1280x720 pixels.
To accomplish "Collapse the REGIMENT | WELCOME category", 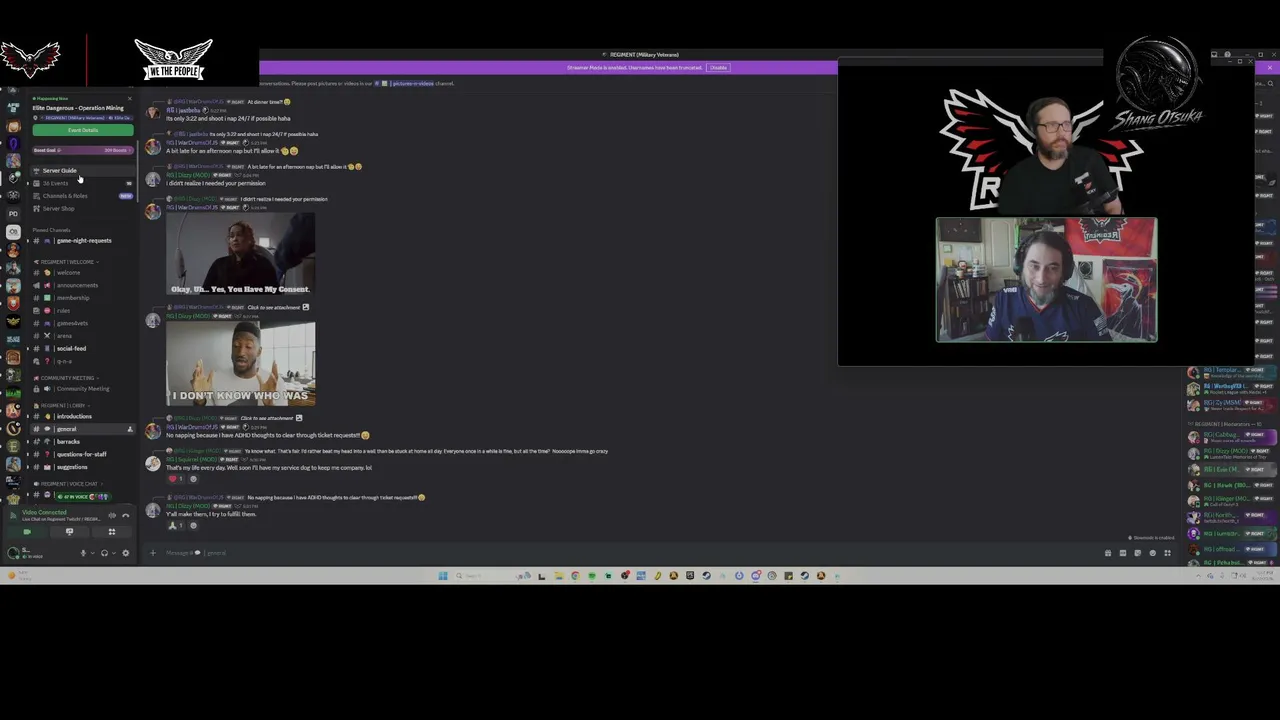I will tap(65, 262).
